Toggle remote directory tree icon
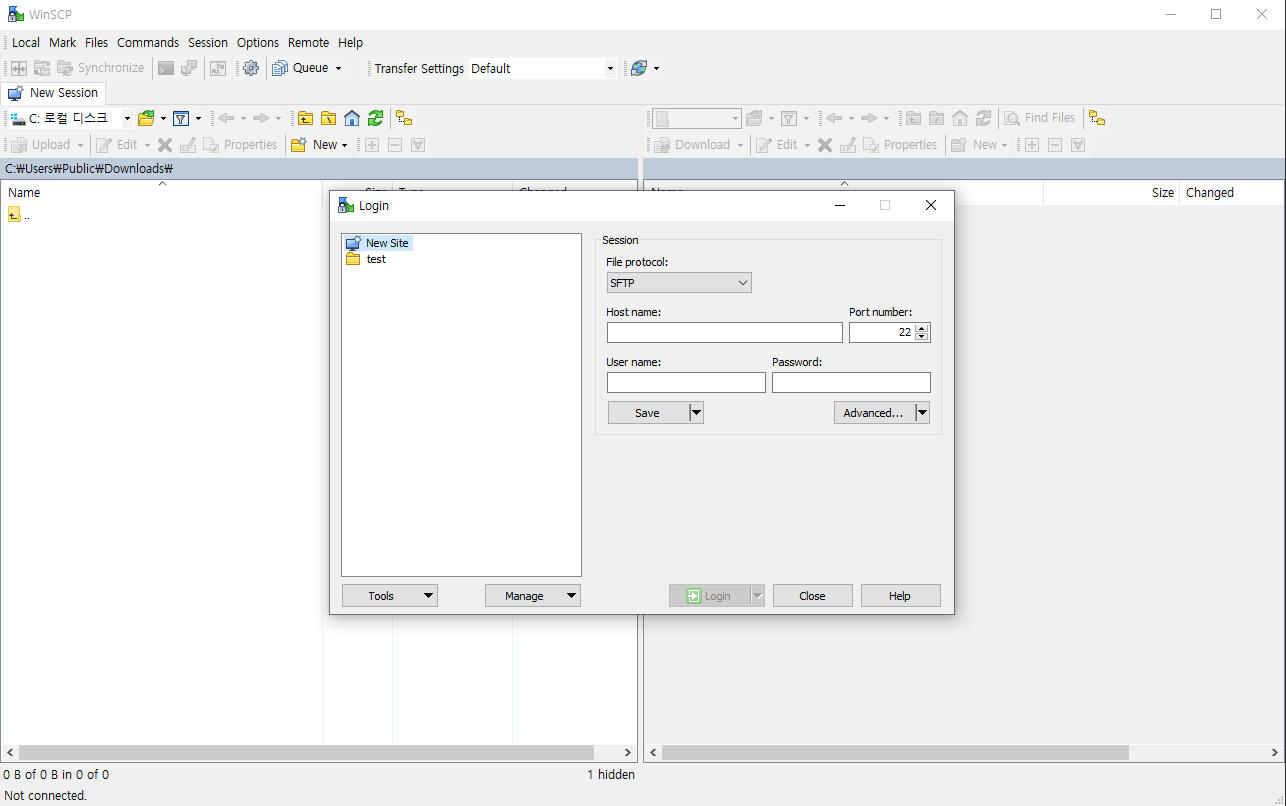Image resolution: width=1286 pixels, height=806 pixels. (x=1097, y=118)
